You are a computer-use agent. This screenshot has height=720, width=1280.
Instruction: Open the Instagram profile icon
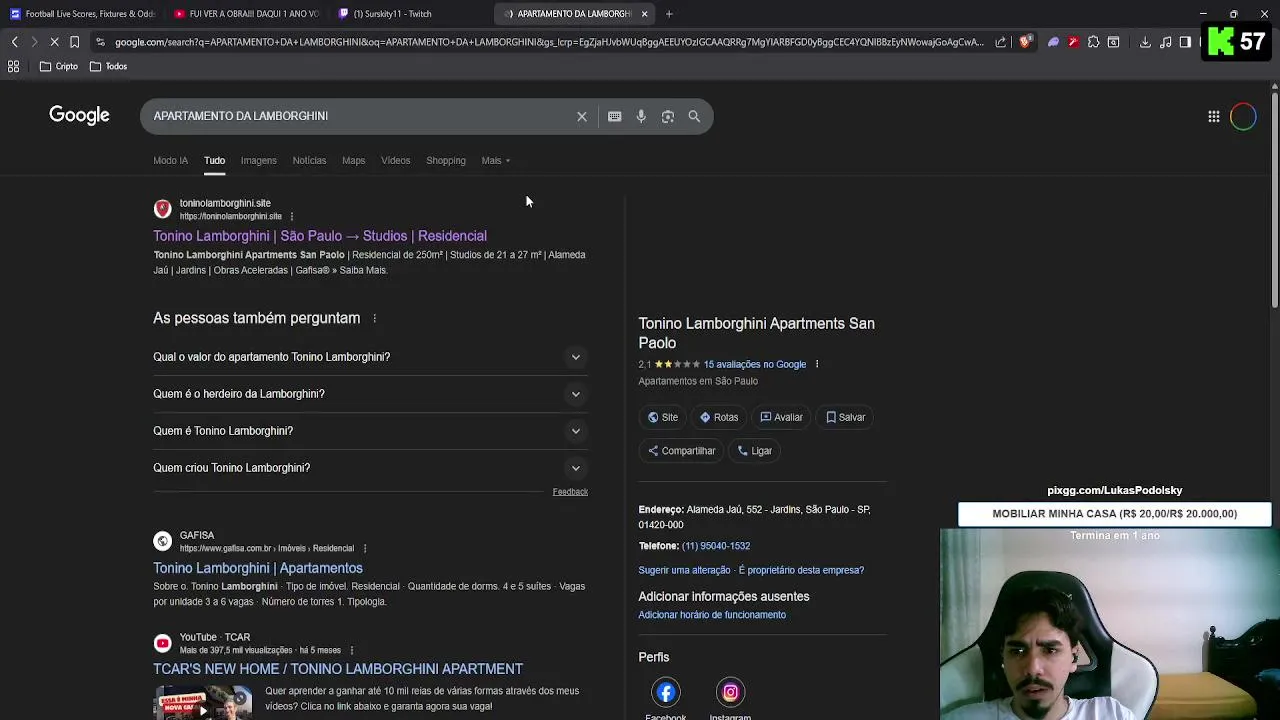click(730, 692)
